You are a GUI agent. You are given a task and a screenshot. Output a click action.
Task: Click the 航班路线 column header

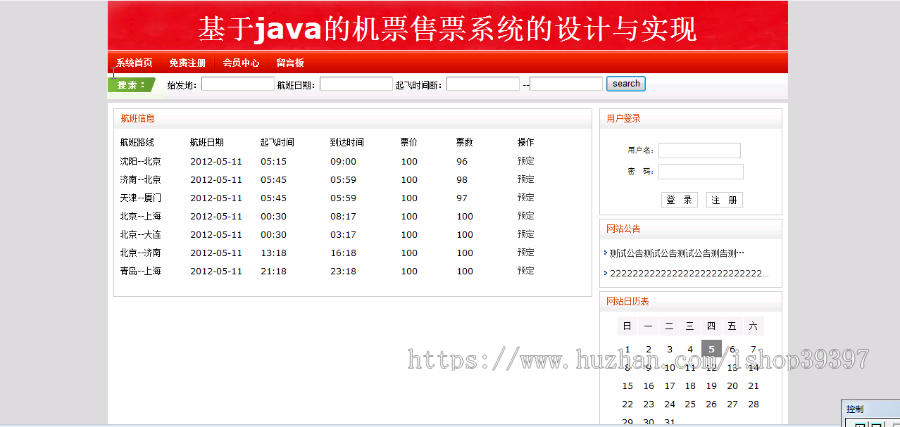137,142
